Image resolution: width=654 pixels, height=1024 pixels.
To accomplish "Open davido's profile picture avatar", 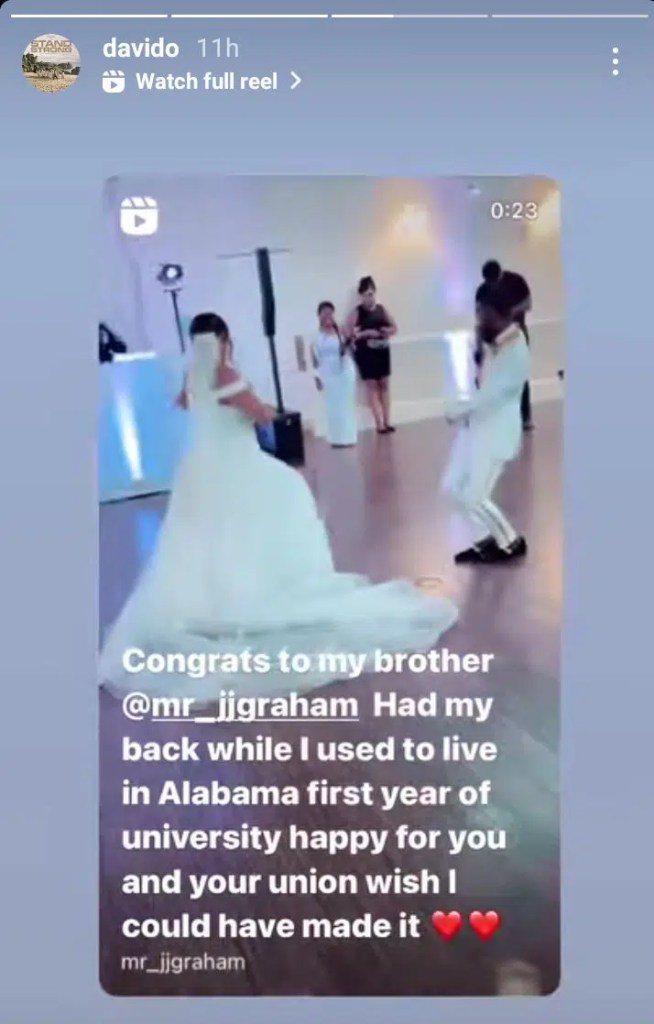I will coord(51,63).
